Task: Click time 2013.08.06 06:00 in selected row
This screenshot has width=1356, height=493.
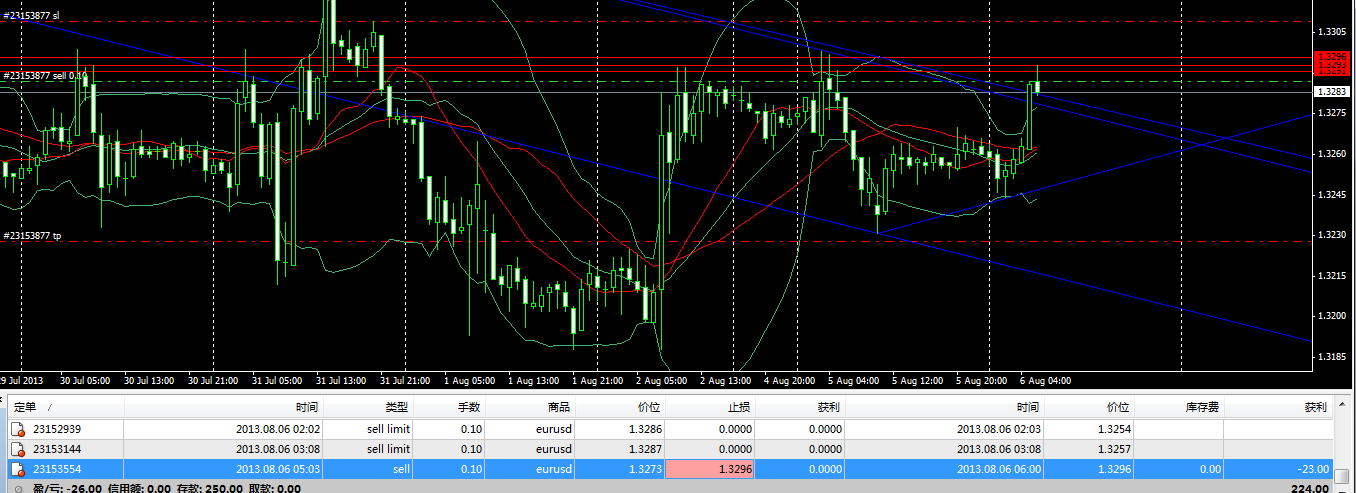Action: (998, 469)
